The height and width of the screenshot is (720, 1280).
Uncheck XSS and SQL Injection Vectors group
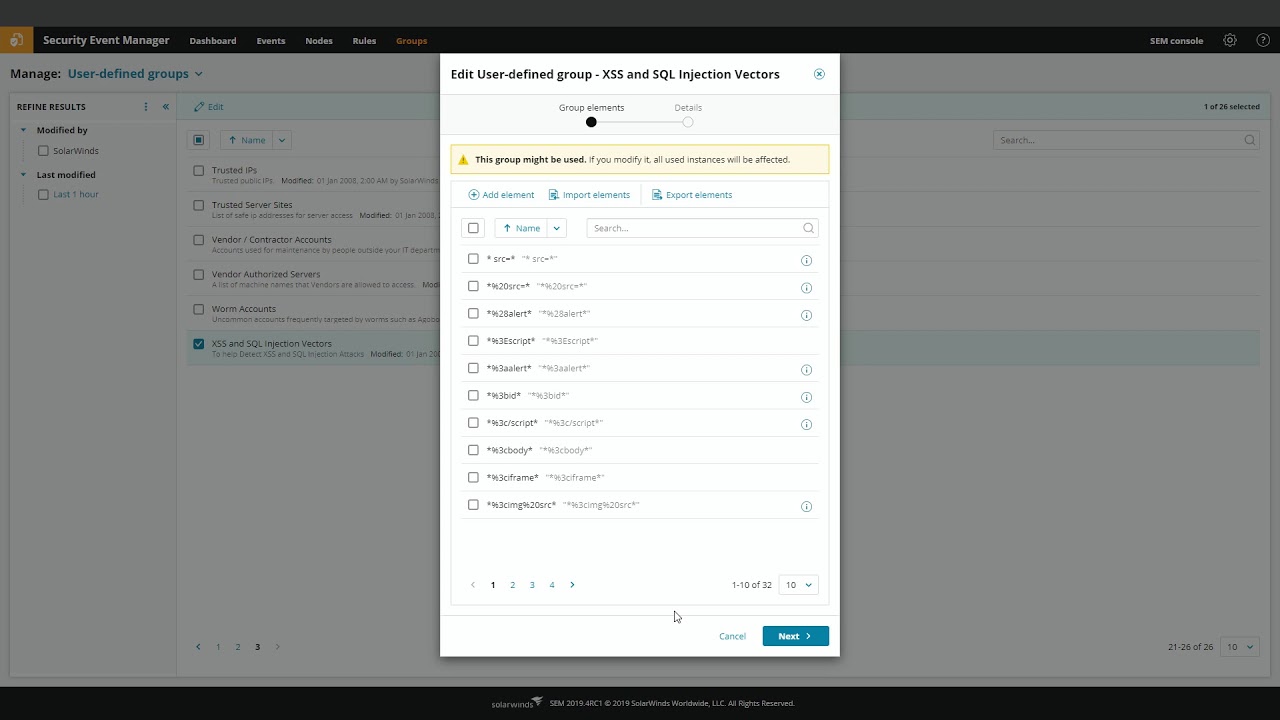[199, 344]
